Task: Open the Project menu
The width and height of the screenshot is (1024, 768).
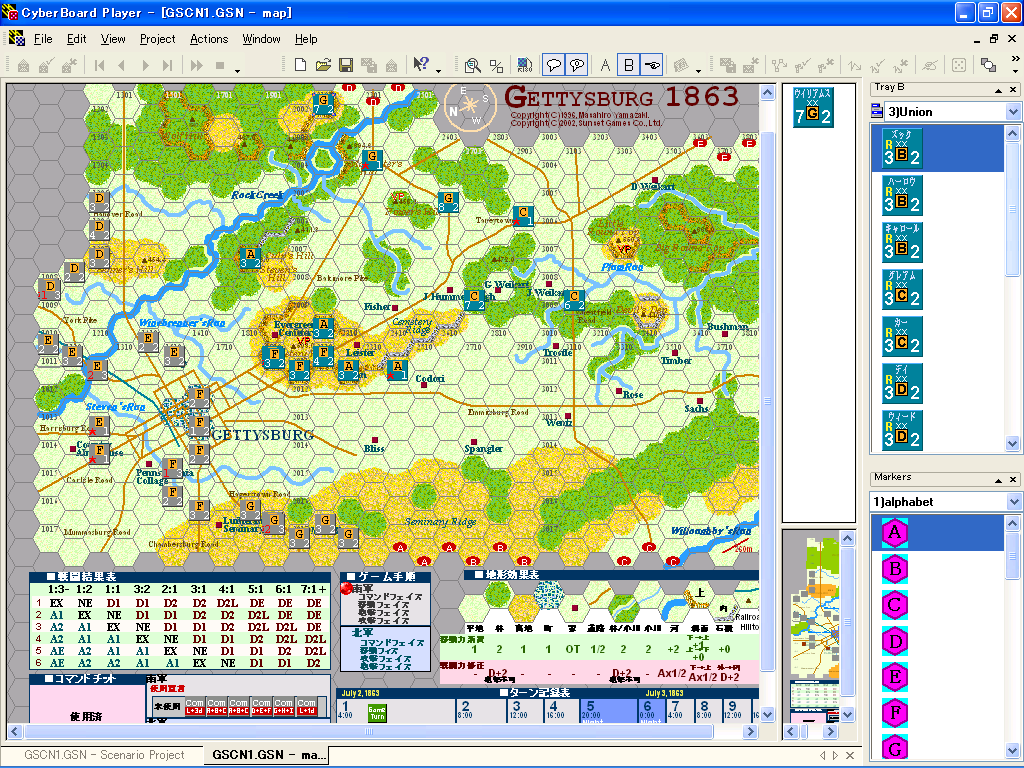Action: [157, 39]
